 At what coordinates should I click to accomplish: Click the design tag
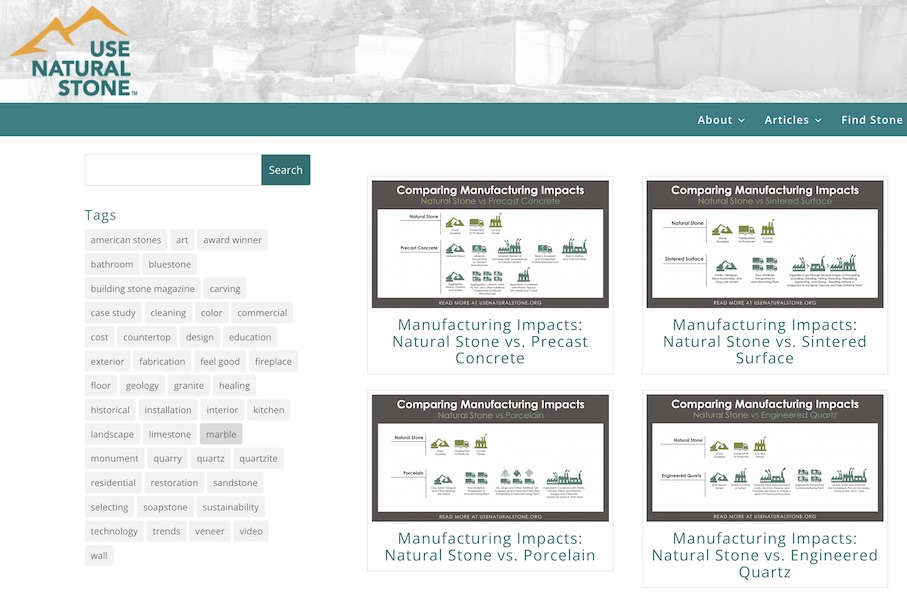pos(200,337)
